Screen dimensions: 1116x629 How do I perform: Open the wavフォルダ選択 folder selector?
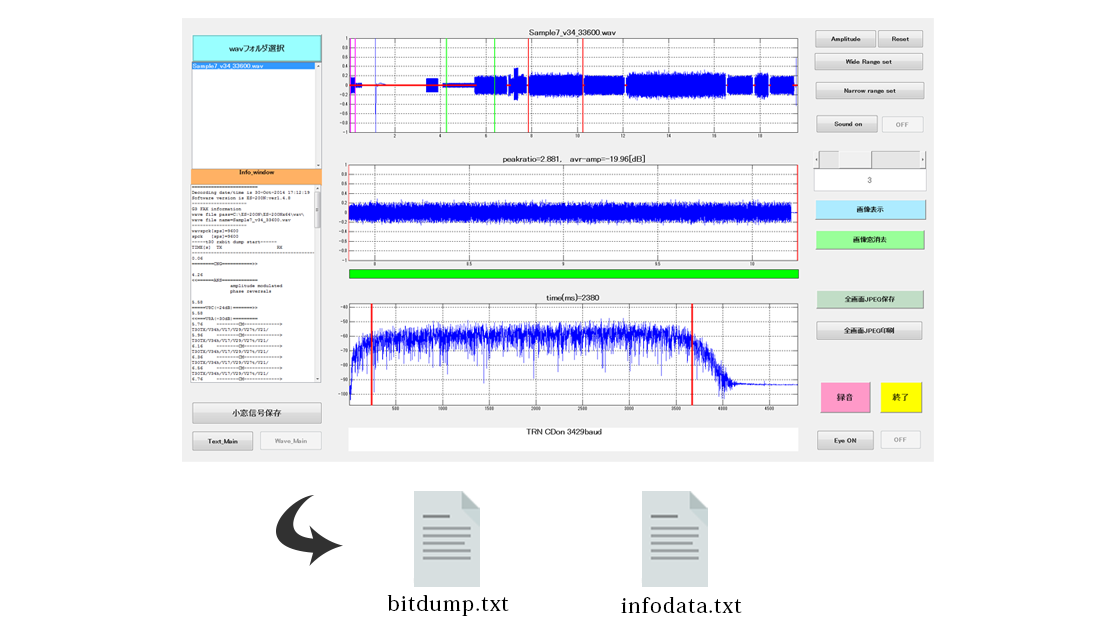click(256, 48)
